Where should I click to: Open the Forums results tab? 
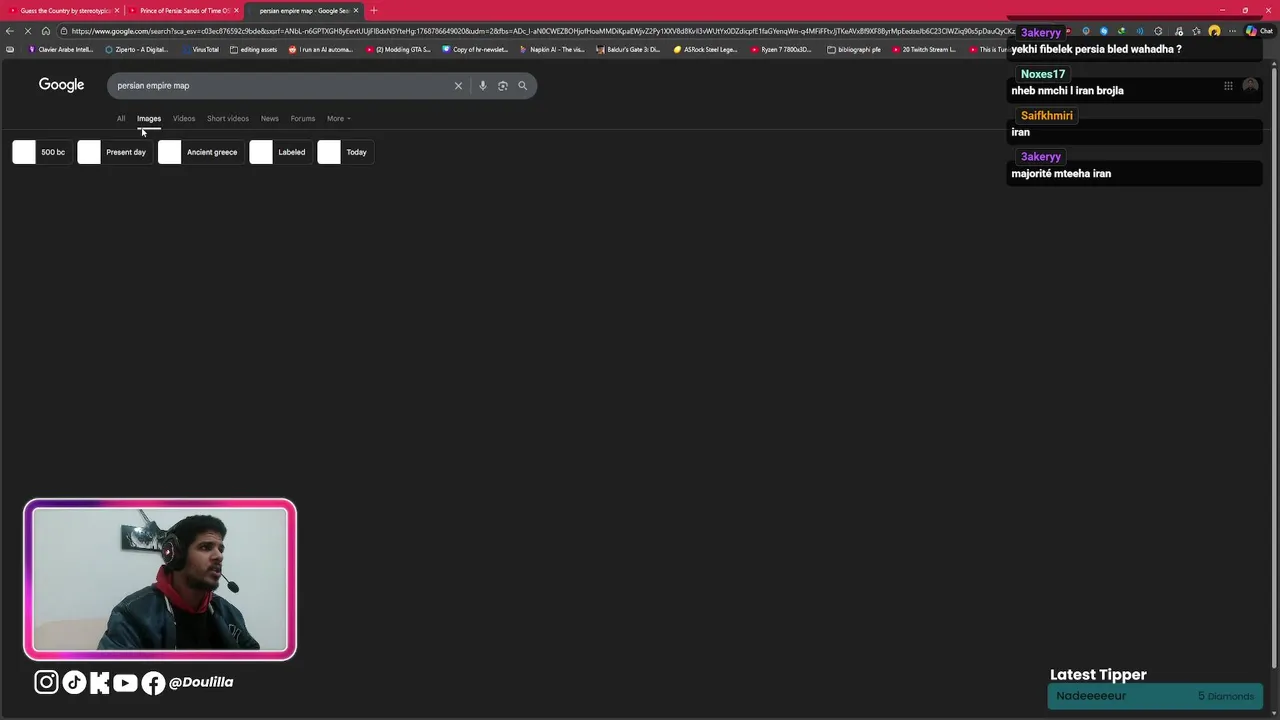point(303,118)
